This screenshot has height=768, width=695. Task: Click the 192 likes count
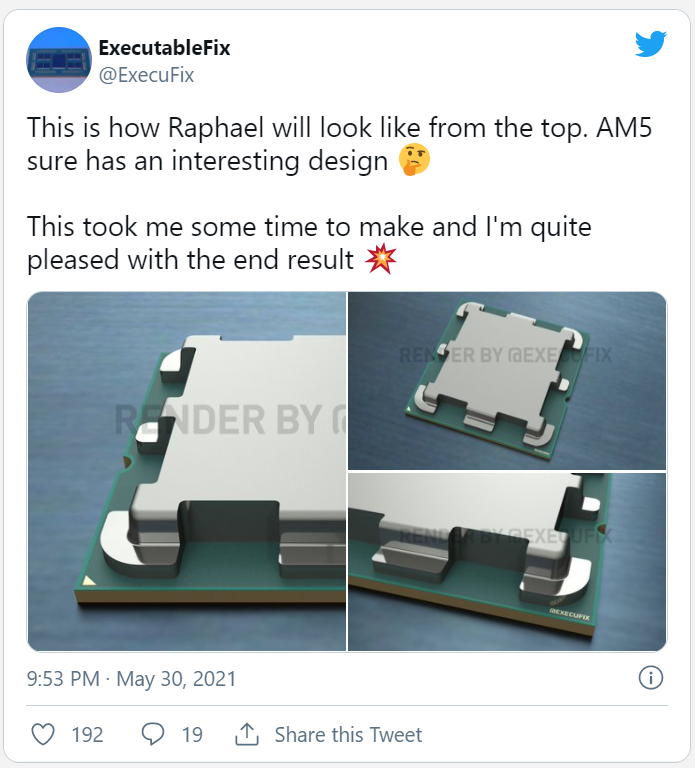tap(87, 735)
